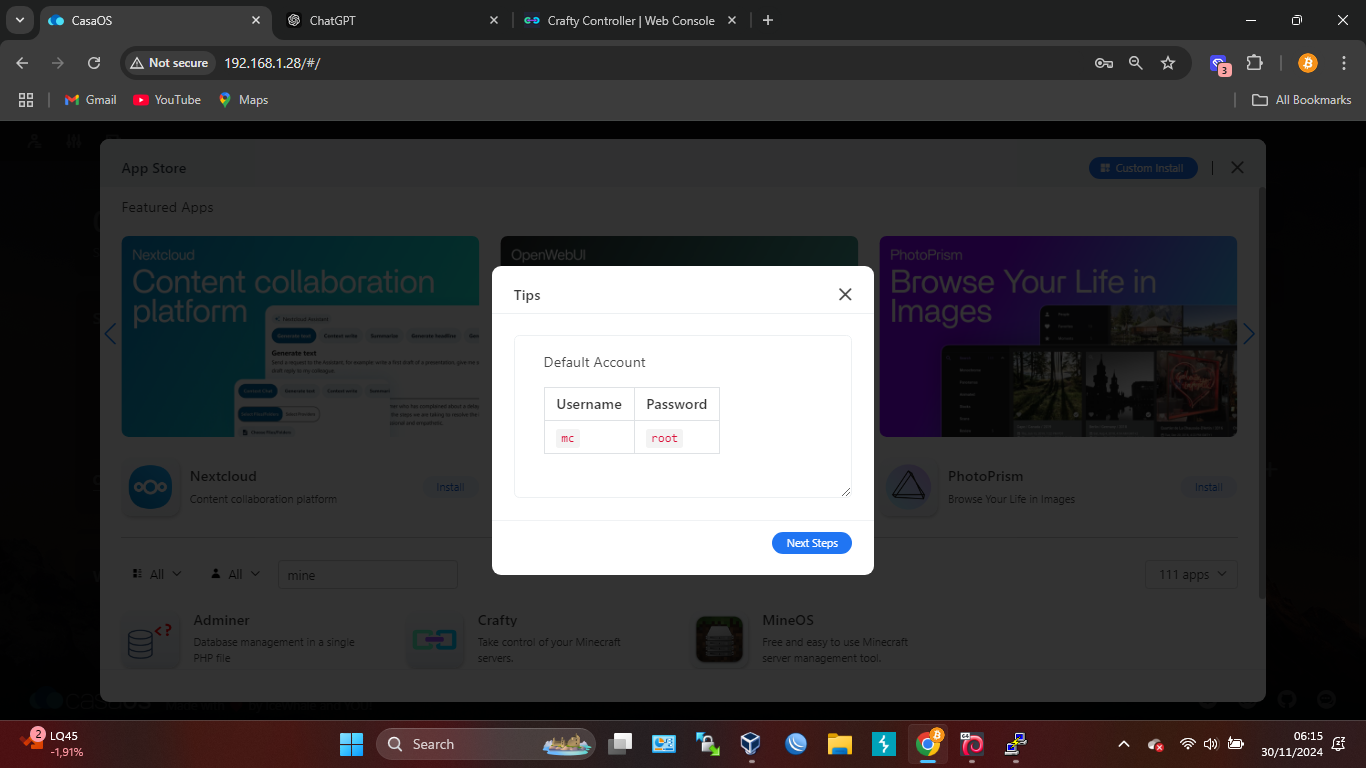Screen dimensions: 1366x768
Task: Open the Maps bookmark
Action: [x=243, y=100]
